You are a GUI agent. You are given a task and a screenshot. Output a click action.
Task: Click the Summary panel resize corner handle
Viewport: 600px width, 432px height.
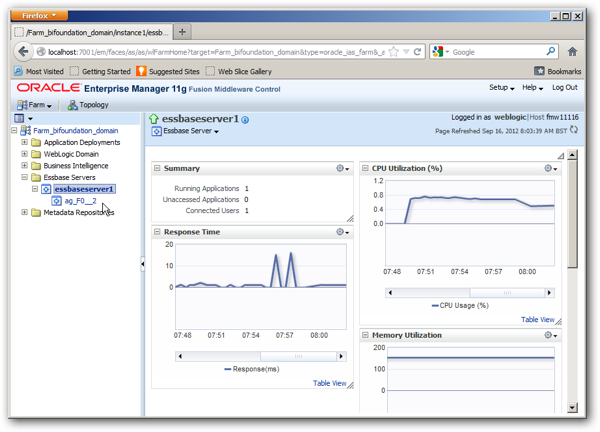(x=350, y=218)
